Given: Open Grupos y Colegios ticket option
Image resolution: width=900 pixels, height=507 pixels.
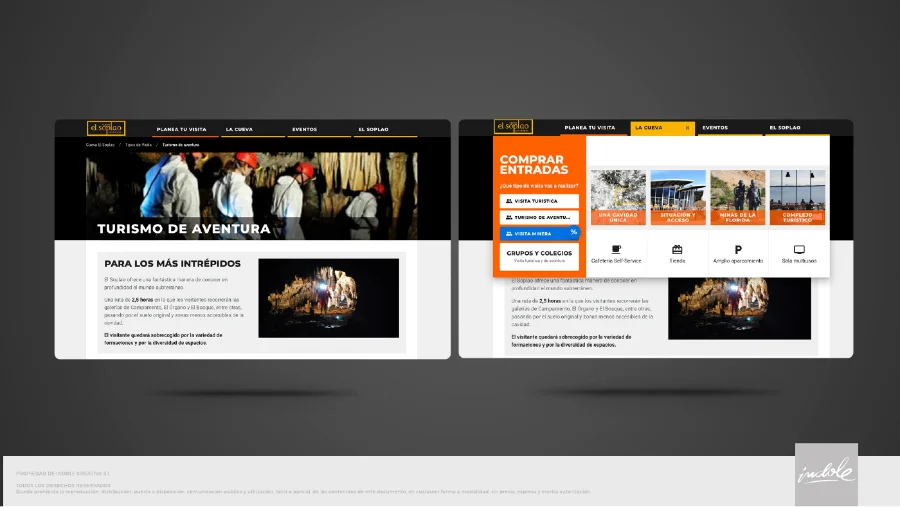Looking at the screenshot, I should click(539, 256).
